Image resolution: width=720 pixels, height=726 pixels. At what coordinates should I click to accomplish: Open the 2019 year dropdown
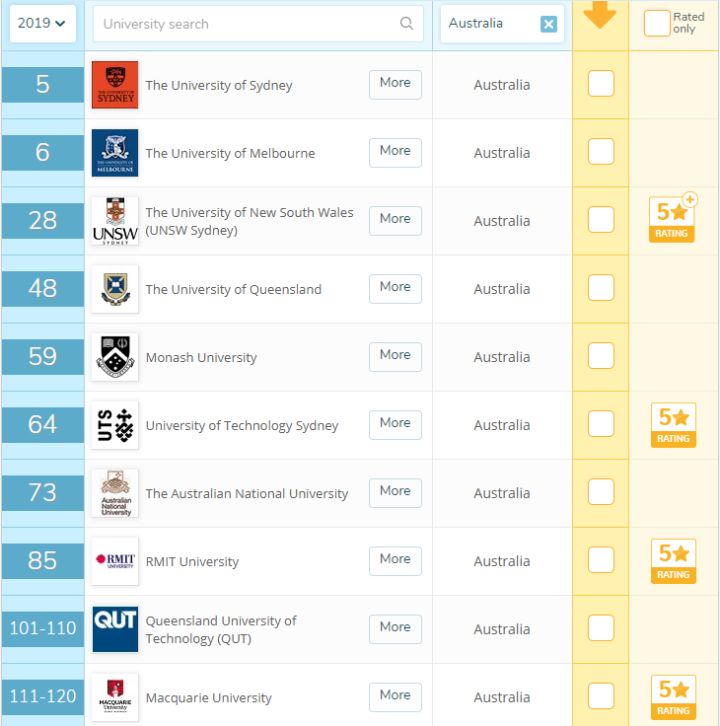click(x=42, y=24)
